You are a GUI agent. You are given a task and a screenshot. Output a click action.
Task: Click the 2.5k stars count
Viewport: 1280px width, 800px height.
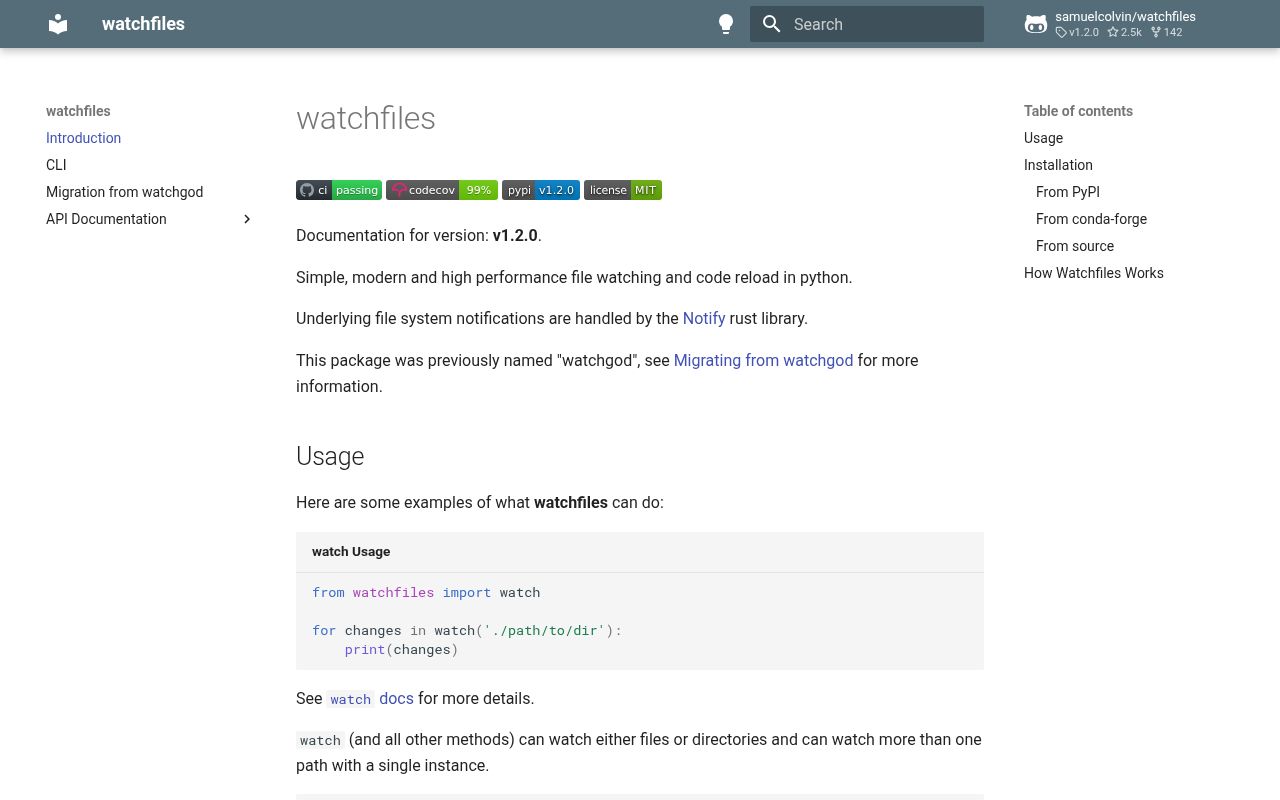(x=1124, y=32)
